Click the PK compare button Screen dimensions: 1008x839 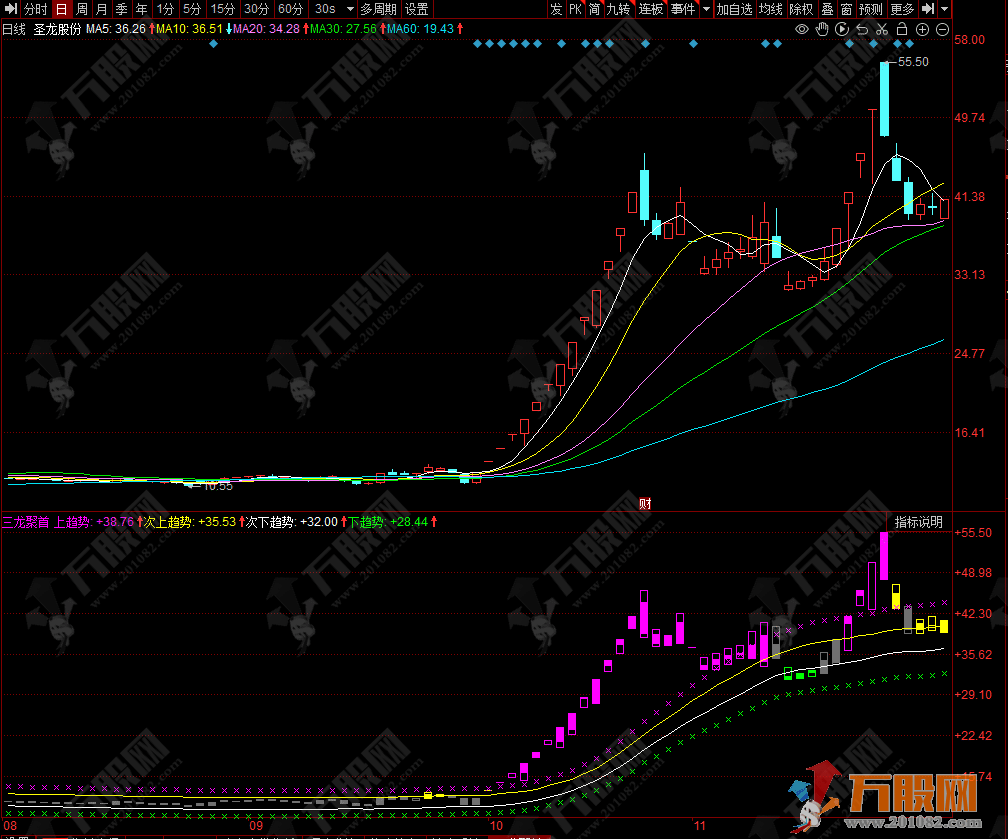575,9
